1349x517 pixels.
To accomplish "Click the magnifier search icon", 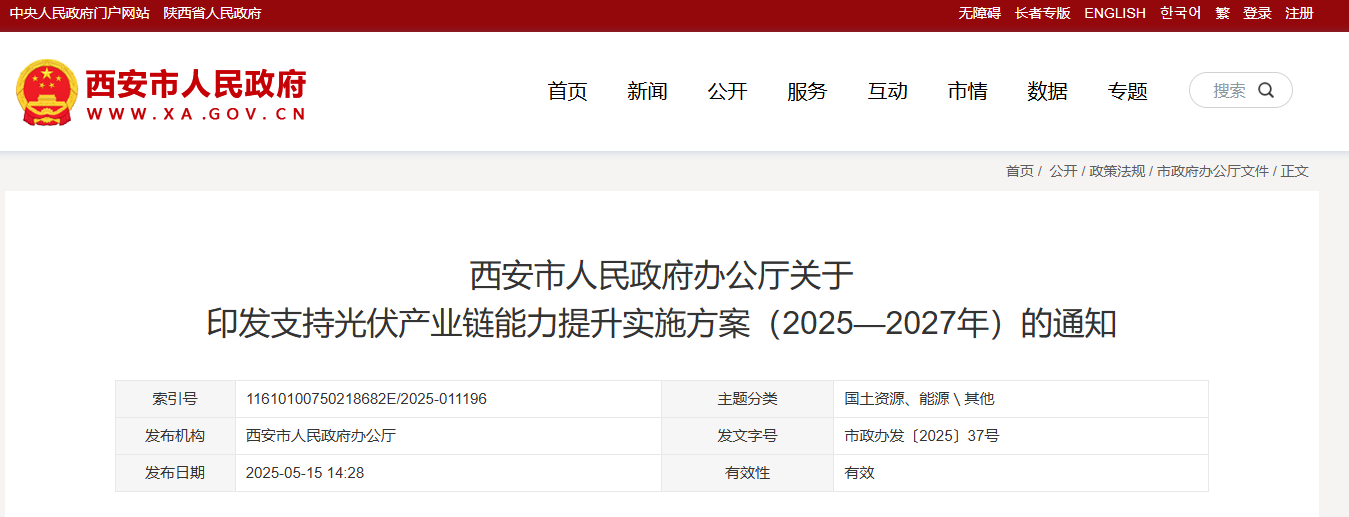I will pos(1266,91).
